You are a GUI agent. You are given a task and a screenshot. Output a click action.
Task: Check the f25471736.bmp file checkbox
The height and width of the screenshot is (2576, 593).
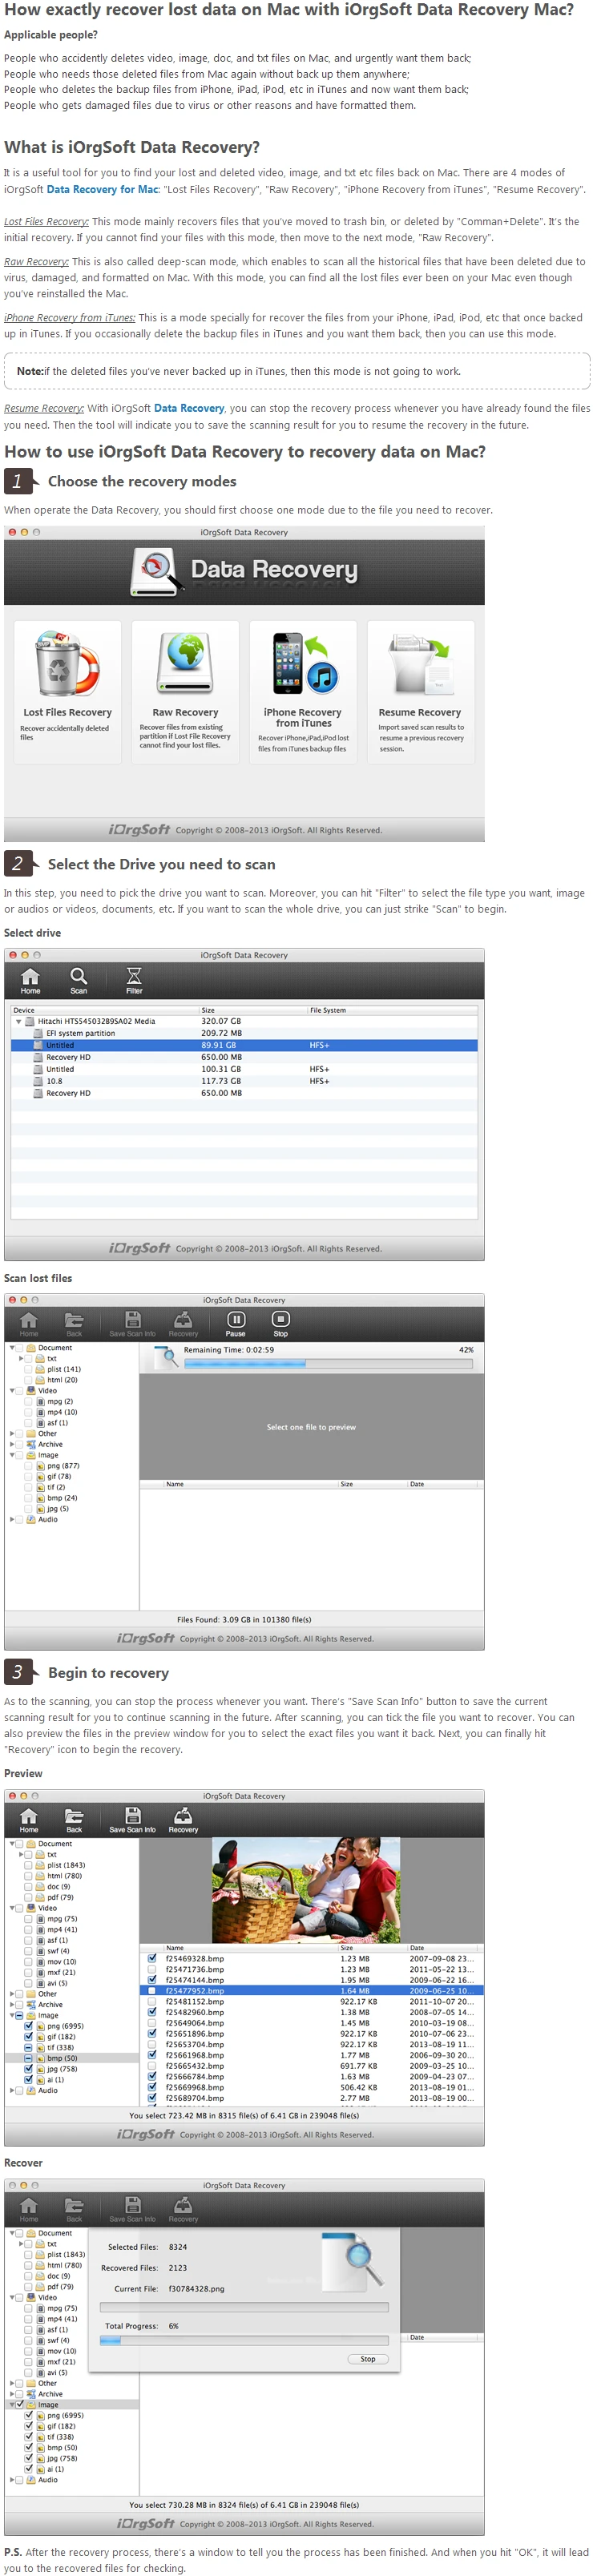pyautogui.click(x=152, y=1969)
